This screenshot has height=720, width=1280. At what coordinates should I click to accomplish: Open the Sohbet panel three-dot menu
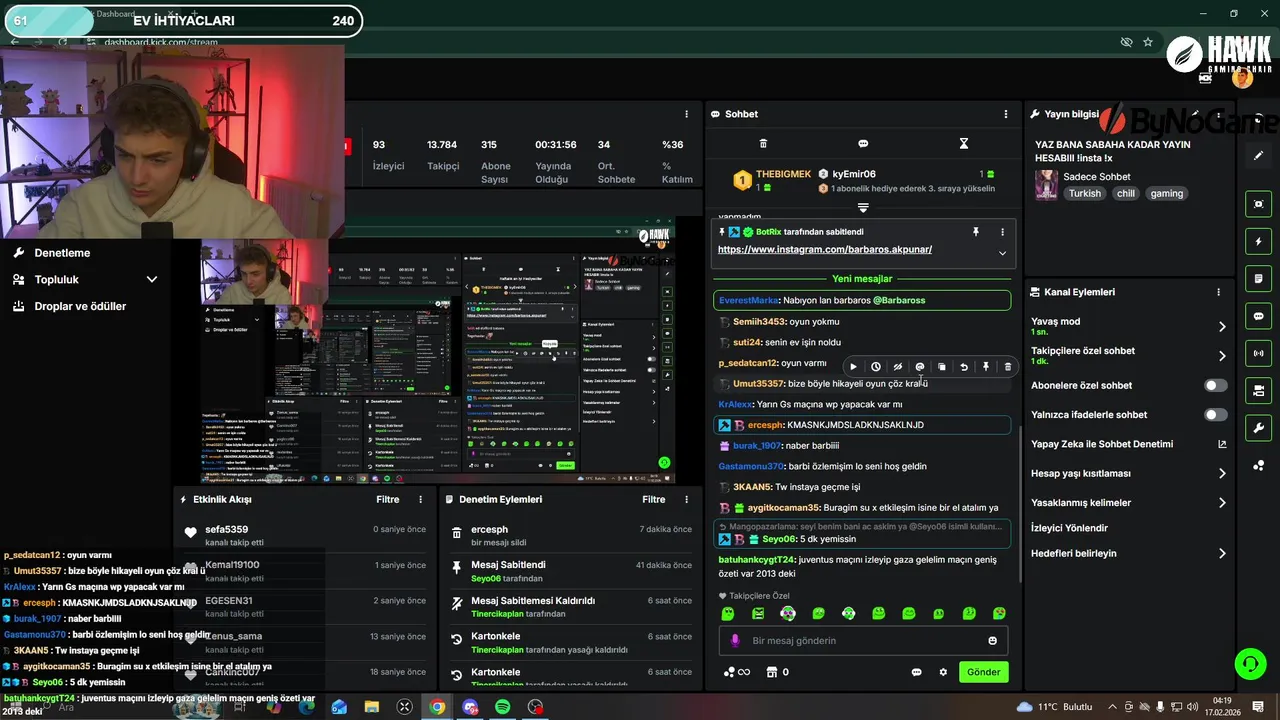[1005, 114]
